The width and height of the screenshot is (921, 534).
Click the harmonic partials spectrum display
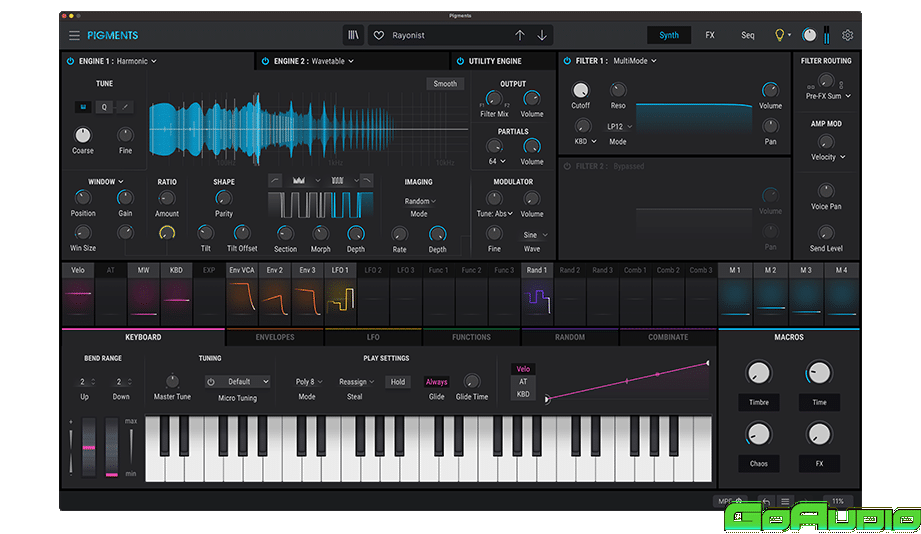309,129
